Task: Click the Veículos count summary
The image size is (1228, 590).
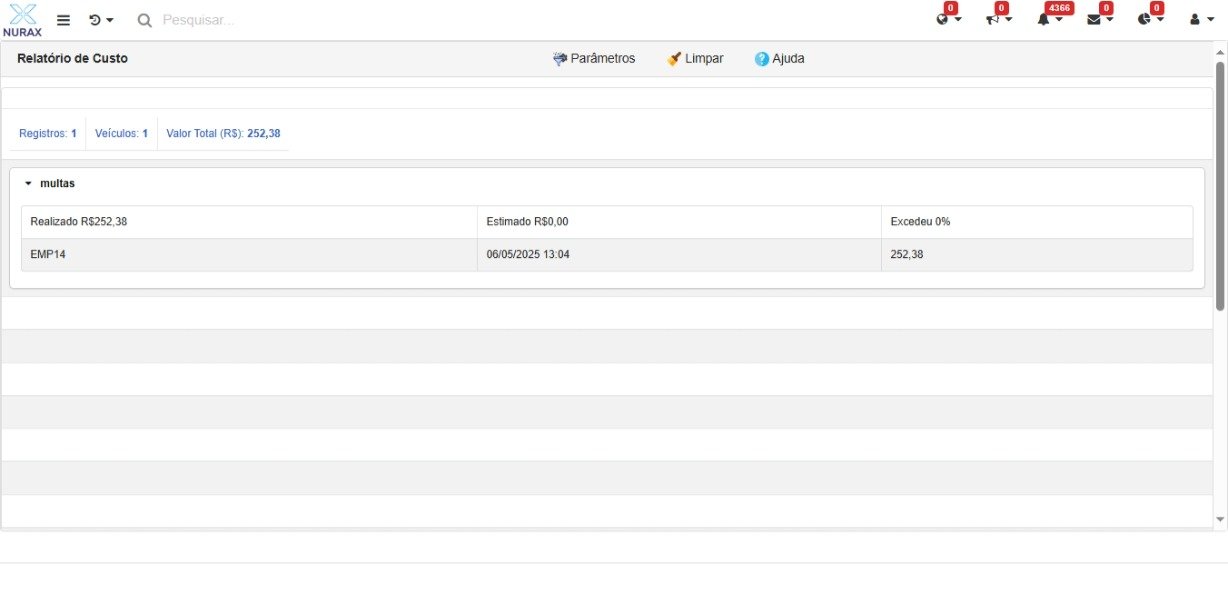Action: pyautogui.click(x=121, y=133)
